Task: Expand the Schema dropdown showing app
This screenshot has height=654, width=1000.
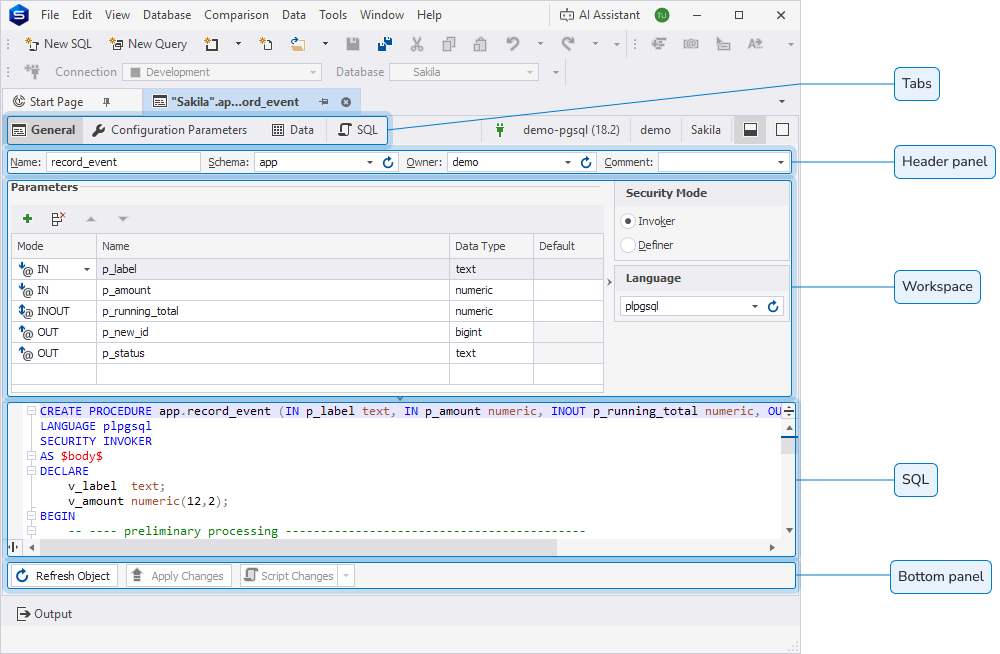Action: click(x=370, y=163)
